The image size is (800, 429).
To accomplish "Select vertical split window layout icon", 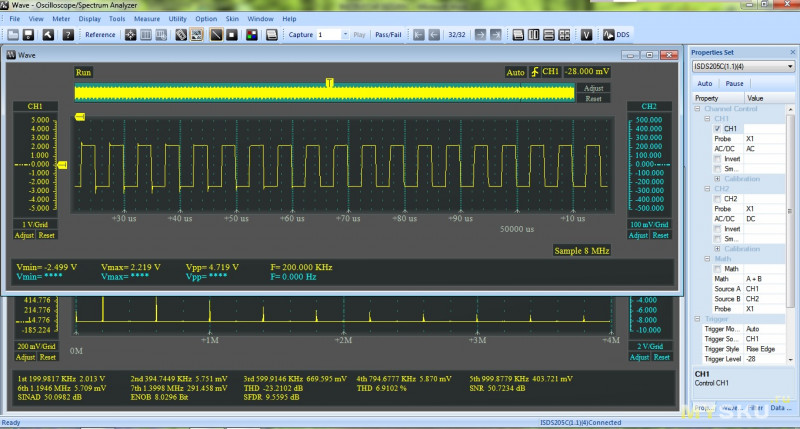I will tap(534, 35).
